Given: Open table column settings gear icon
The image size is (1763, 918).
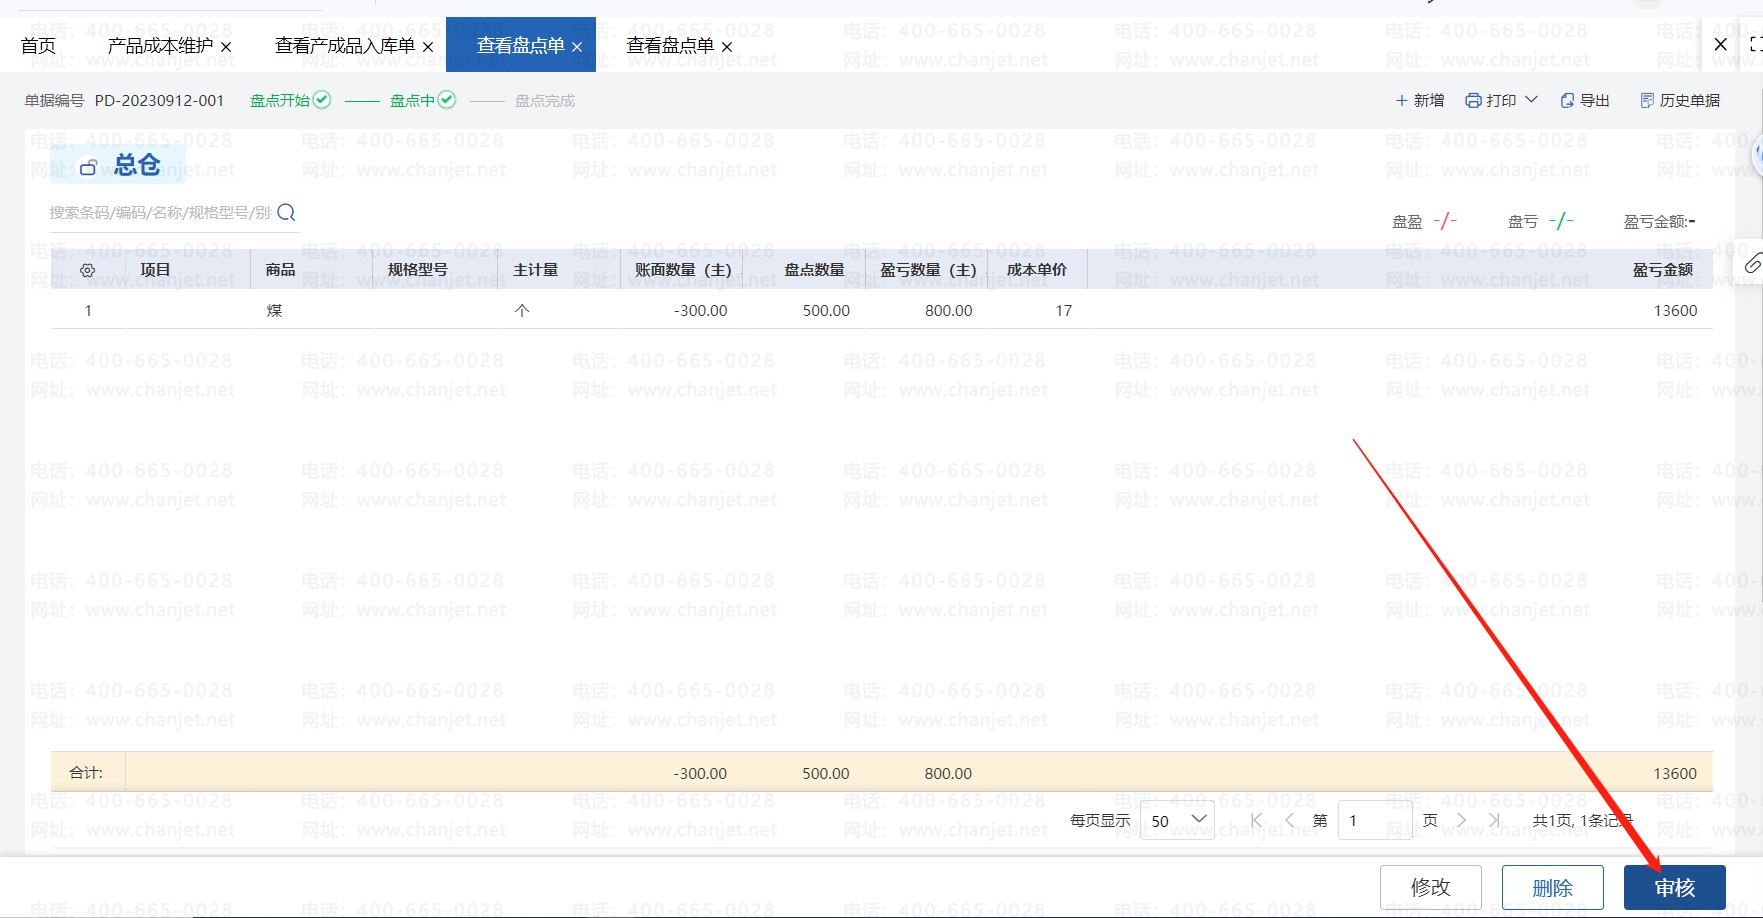Looking at the screenshot, I should point(88,270).
